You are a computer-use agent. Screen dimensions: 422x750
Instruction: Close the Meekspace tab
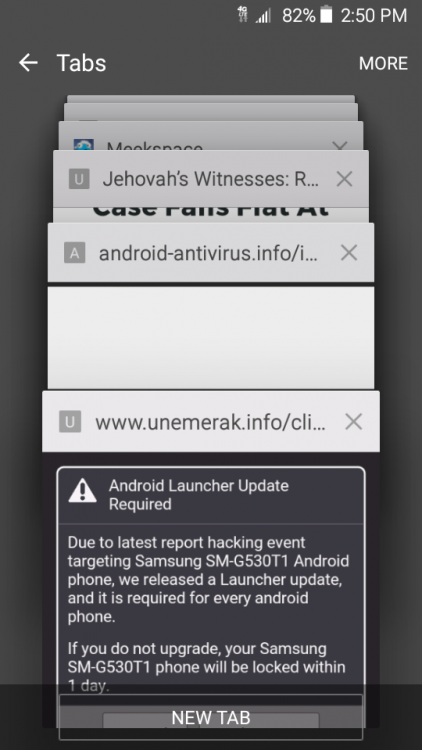[339, 145]
